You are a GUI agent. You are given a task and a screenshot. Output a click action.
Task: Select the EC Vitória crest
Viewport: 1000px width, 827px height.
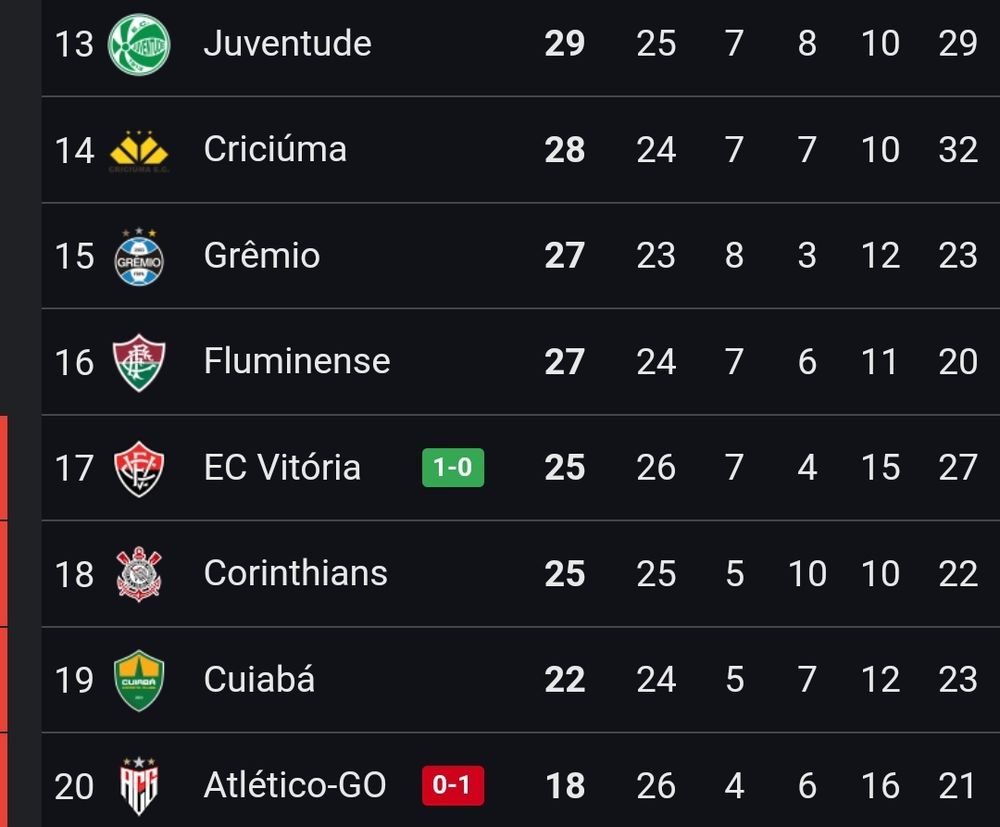pyautogui.click(x=139, y=468)
